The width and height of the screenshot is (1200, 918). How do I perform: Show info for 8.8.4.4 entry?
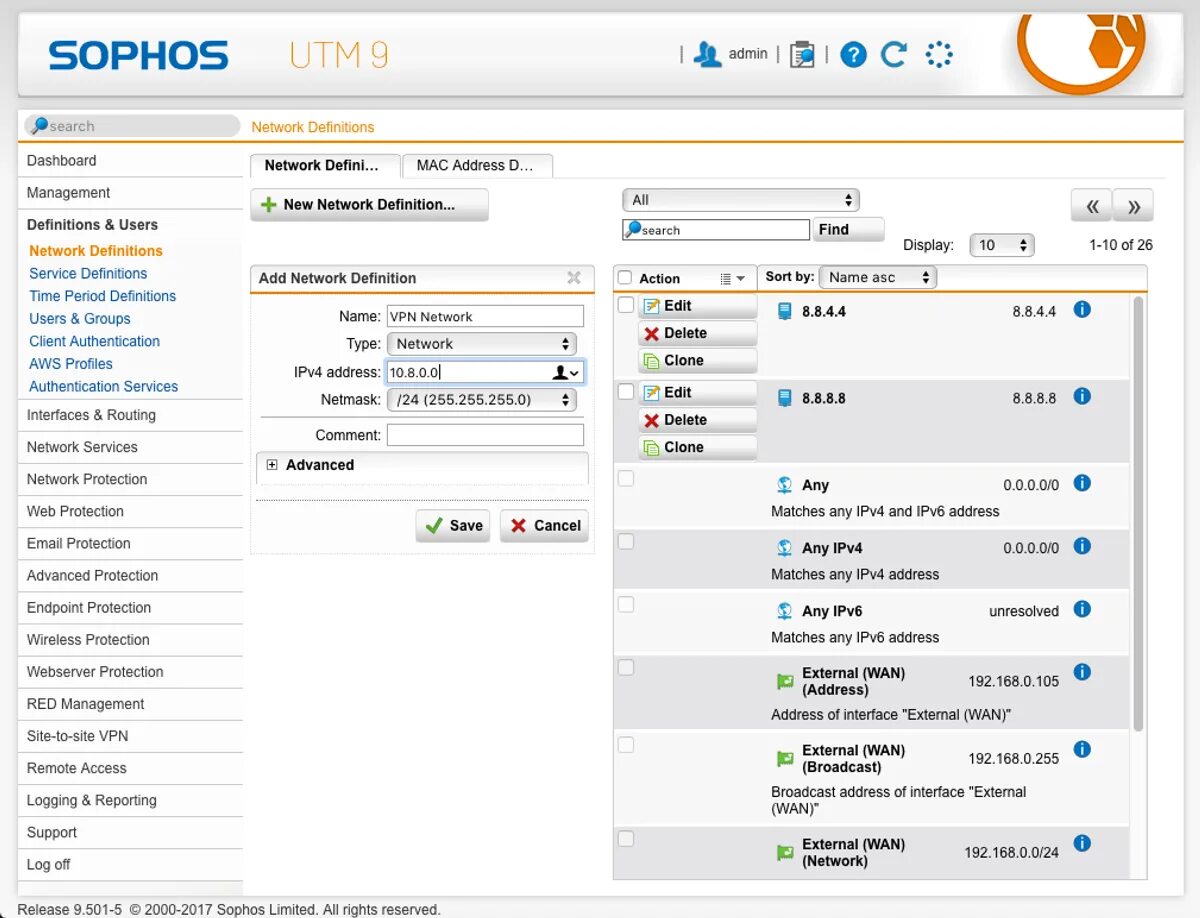coord(1081,310)
